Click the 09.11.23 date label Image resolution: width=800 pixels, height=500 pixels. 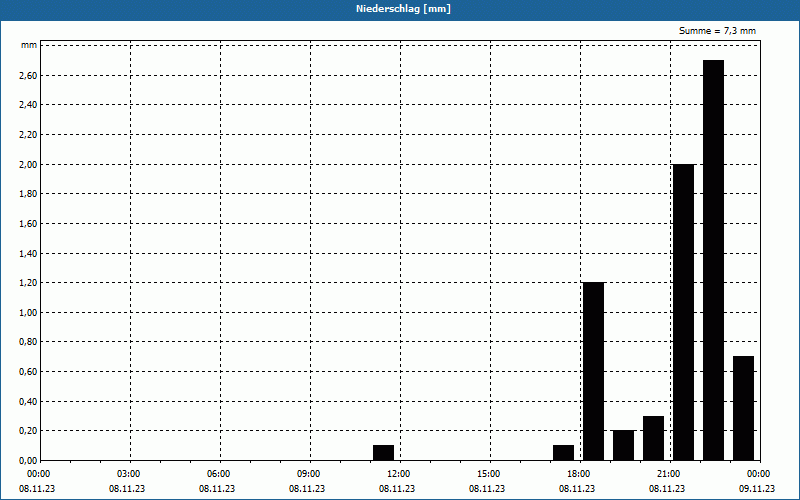[757, 488]
